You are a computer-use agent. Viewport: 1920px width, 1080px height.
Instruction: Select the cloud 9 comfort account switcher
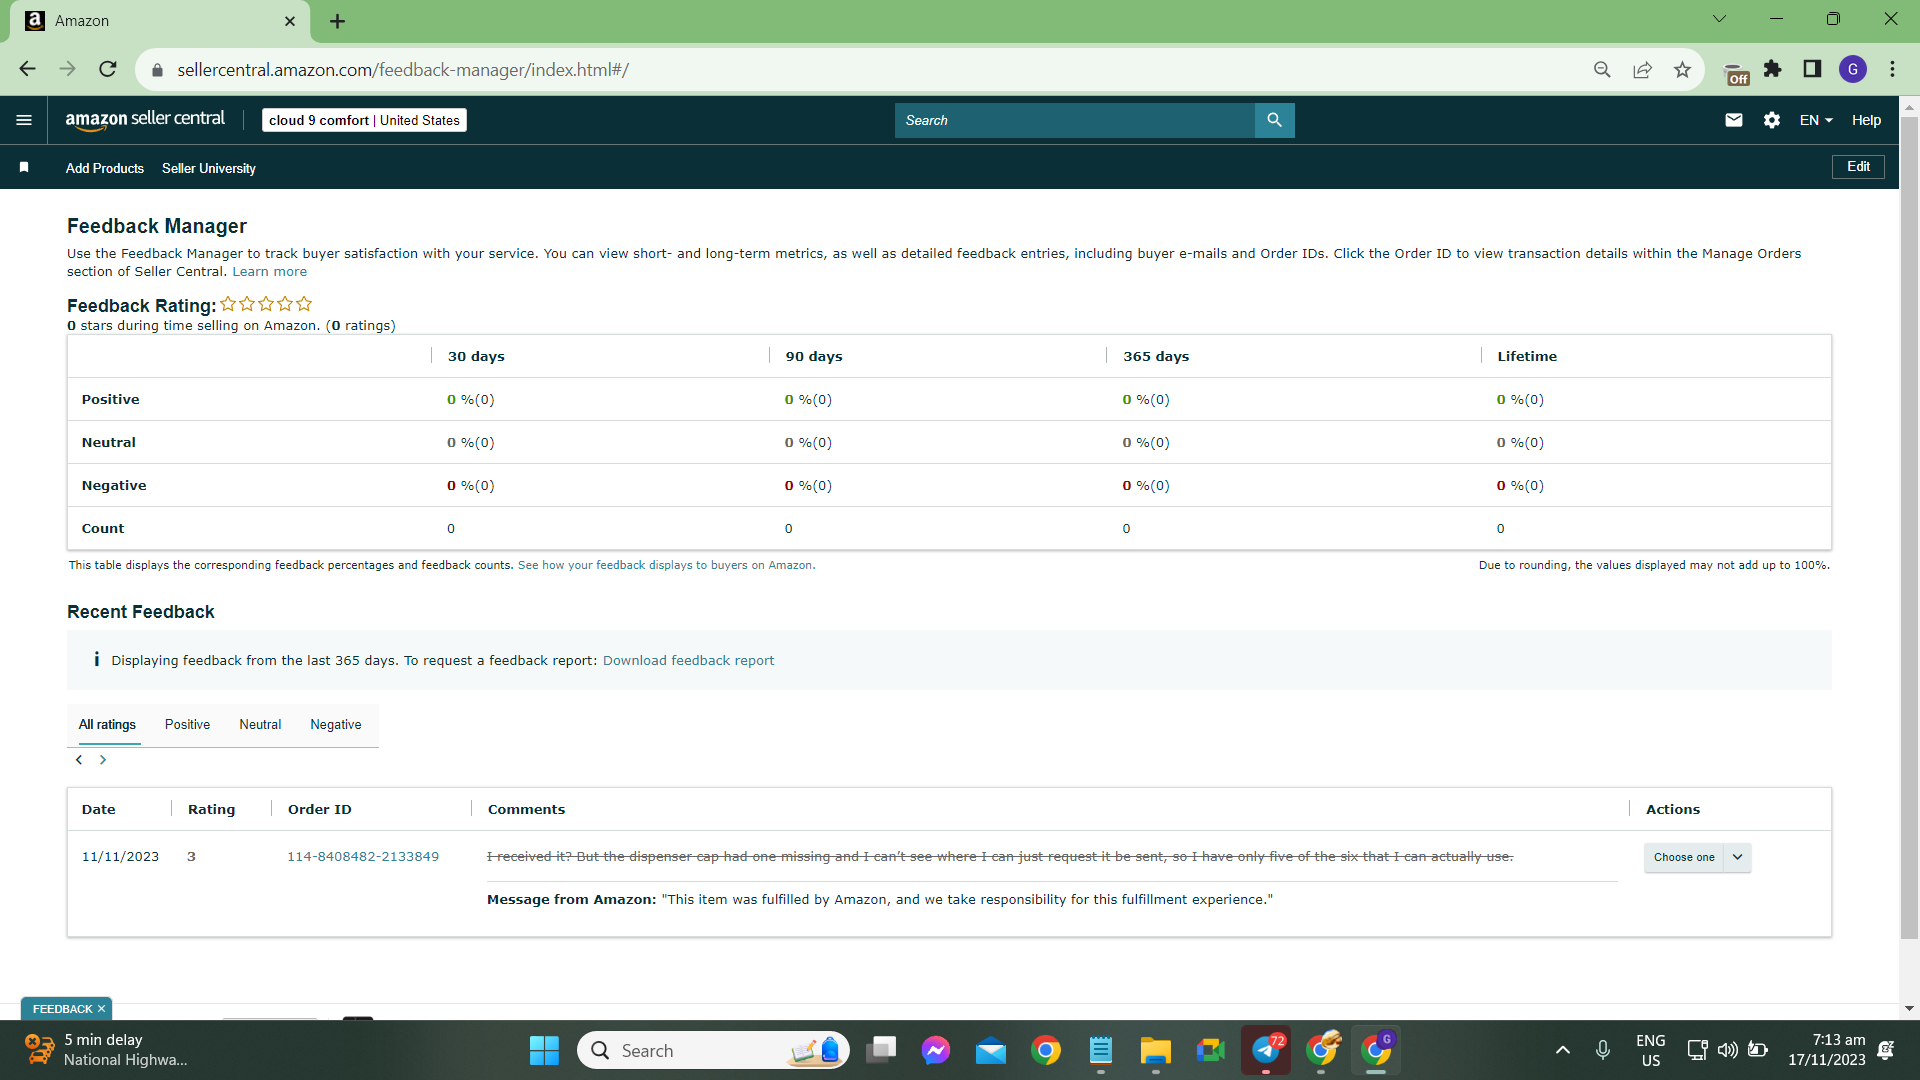pos(364,120)
